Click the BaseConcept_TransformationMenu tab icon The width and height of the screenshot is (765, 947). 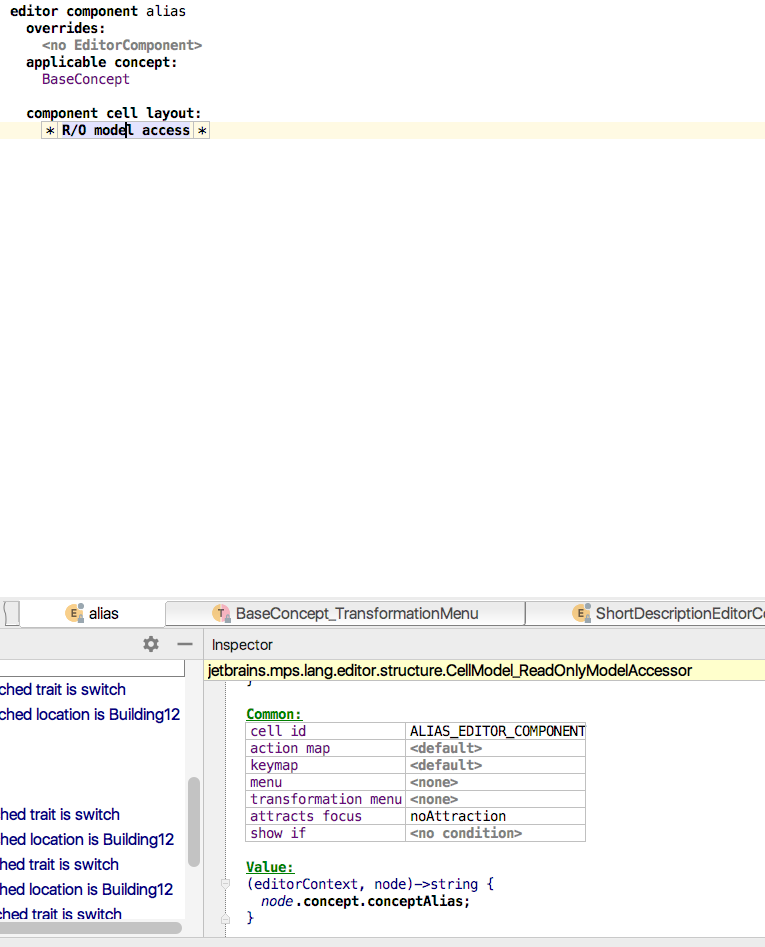(221, 613)
